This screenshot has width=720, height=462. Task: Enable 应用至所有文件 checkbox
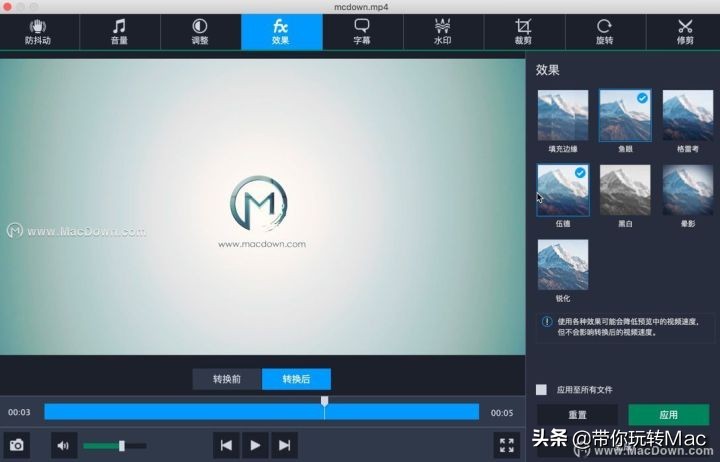pos(541,389)
